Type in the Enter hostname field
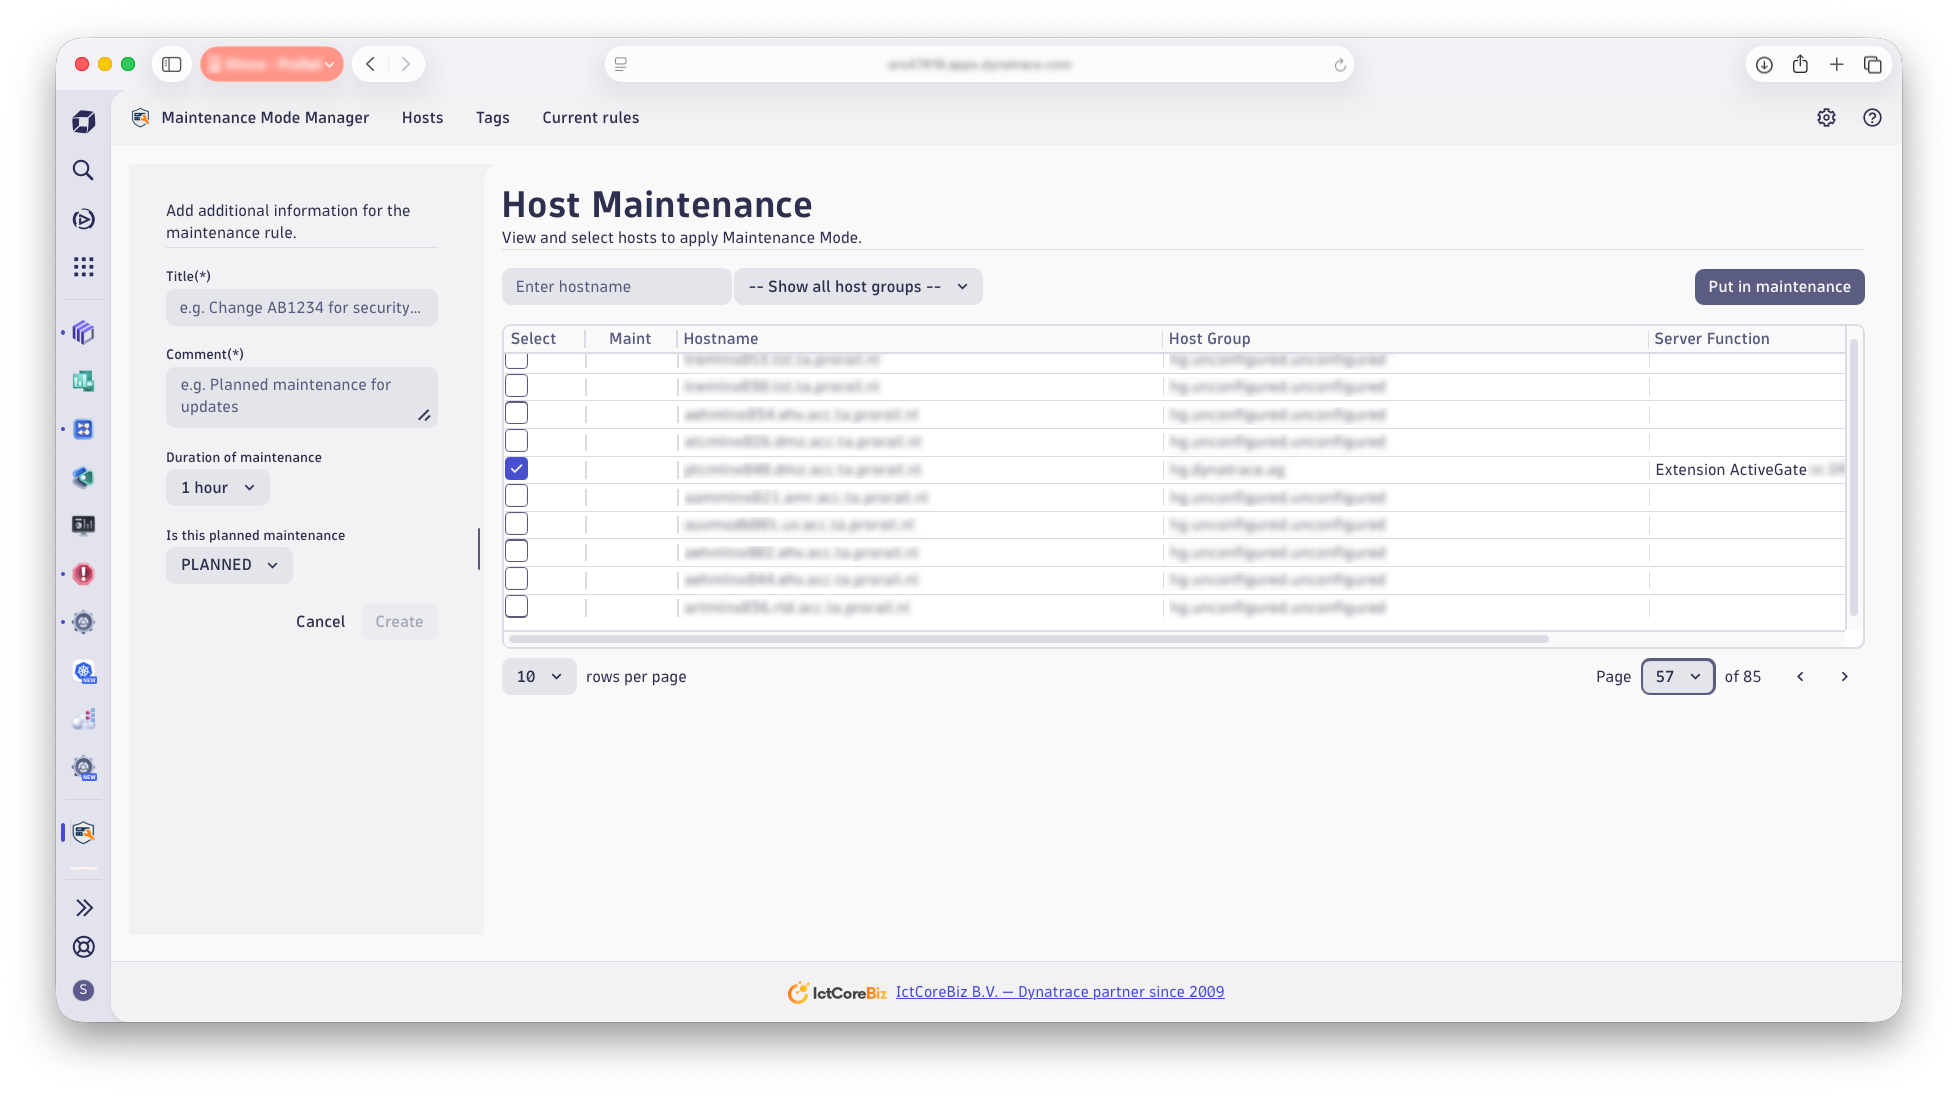 [x=616, y=286]
